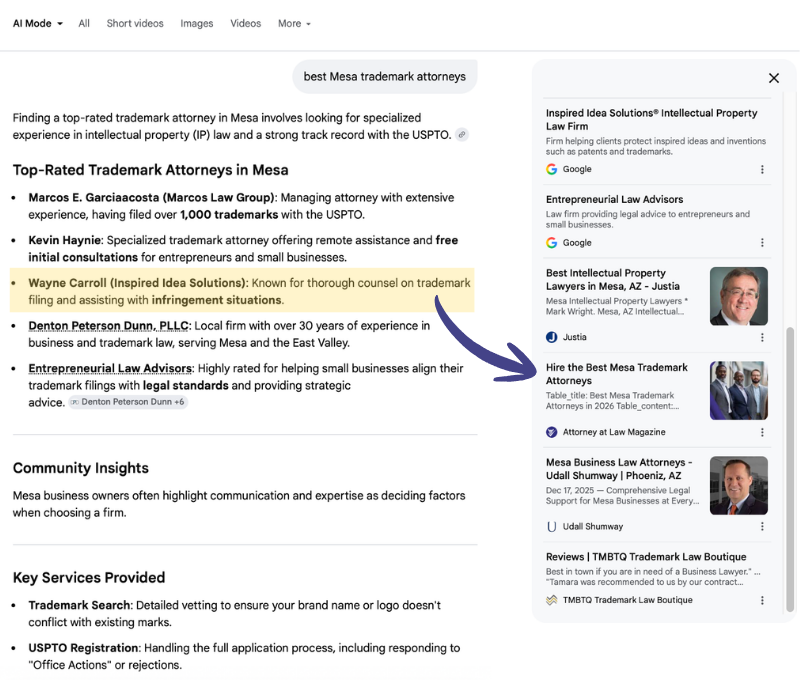
Task: Open more options for Inspired Idea Solutions result
Action: click(762, 169)
